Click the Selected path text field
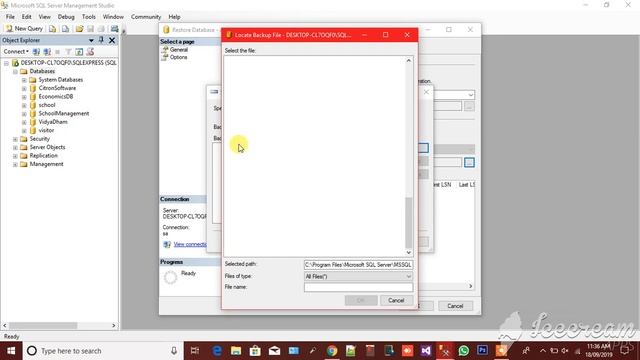640x360 pixels. pyautogui.click(x=358, y=265)
